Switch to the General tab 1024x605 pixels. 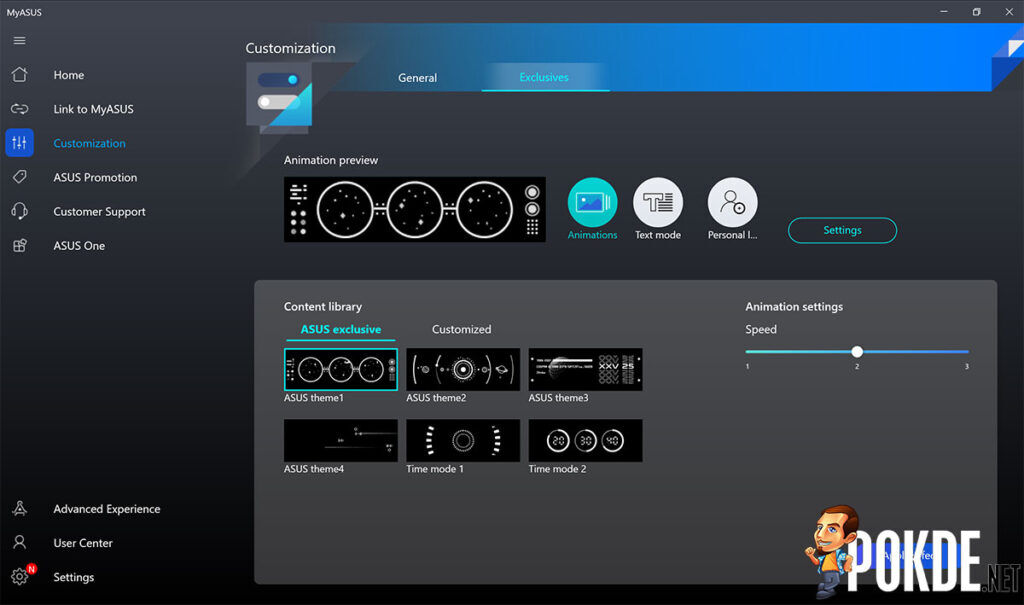417,78
